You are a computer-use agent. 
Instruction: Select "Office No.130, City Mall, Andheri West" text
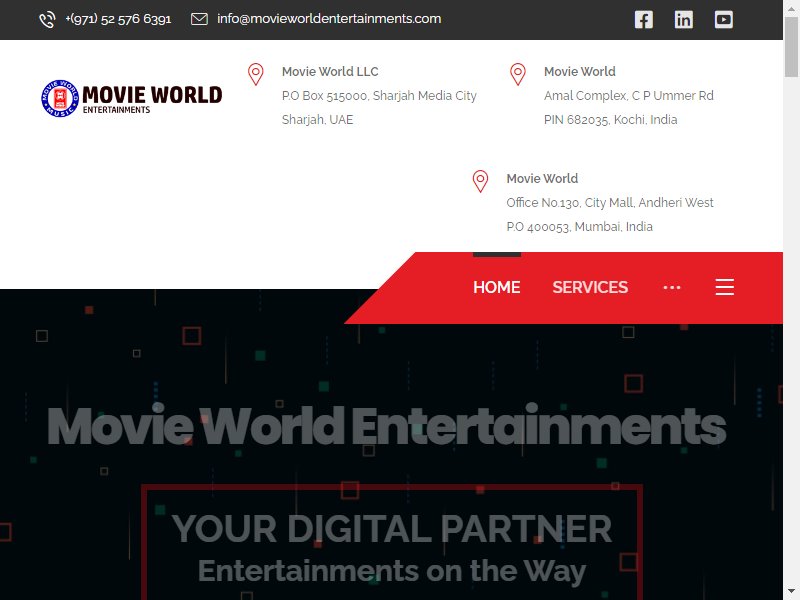610,203
